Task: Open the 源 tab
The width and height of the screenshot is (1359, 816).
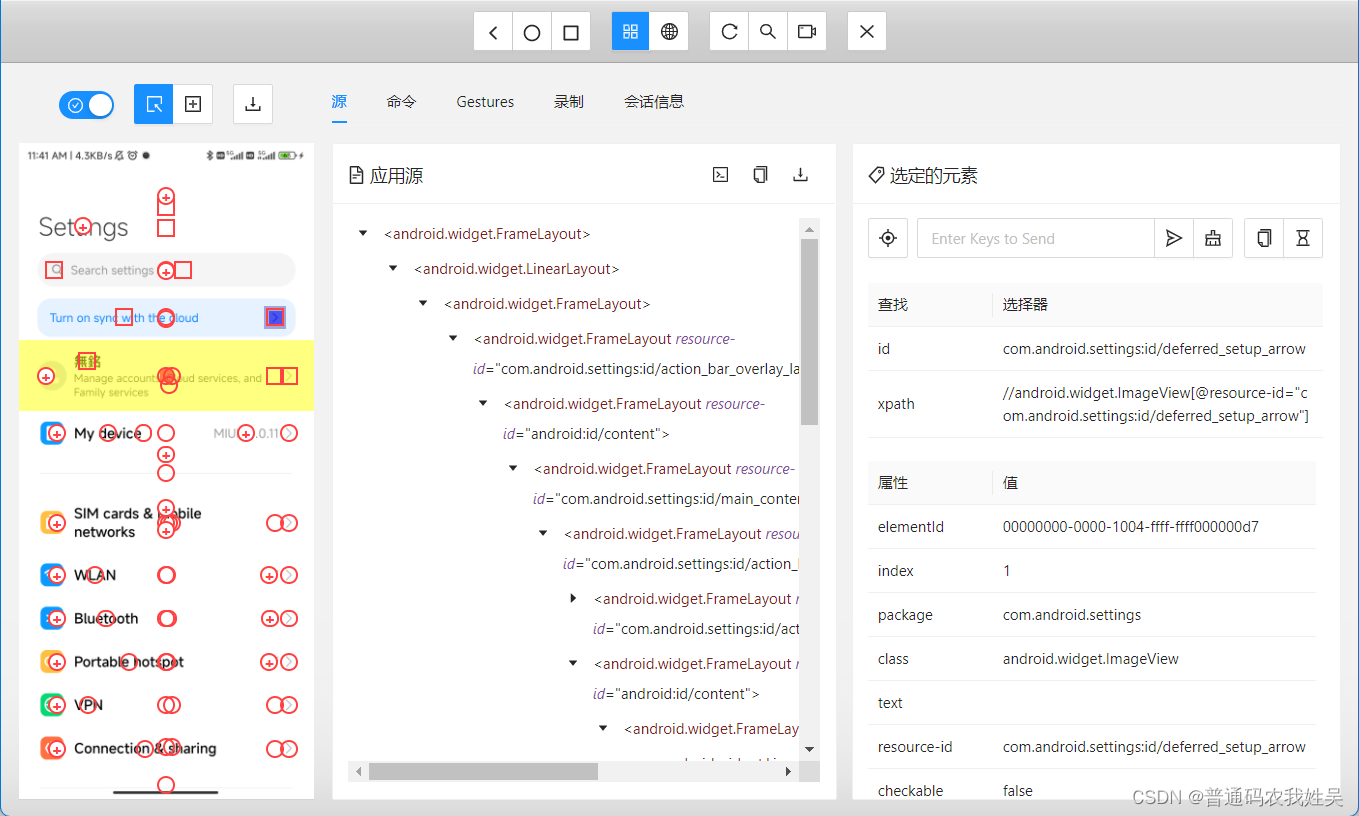Action: coord(339,102)
